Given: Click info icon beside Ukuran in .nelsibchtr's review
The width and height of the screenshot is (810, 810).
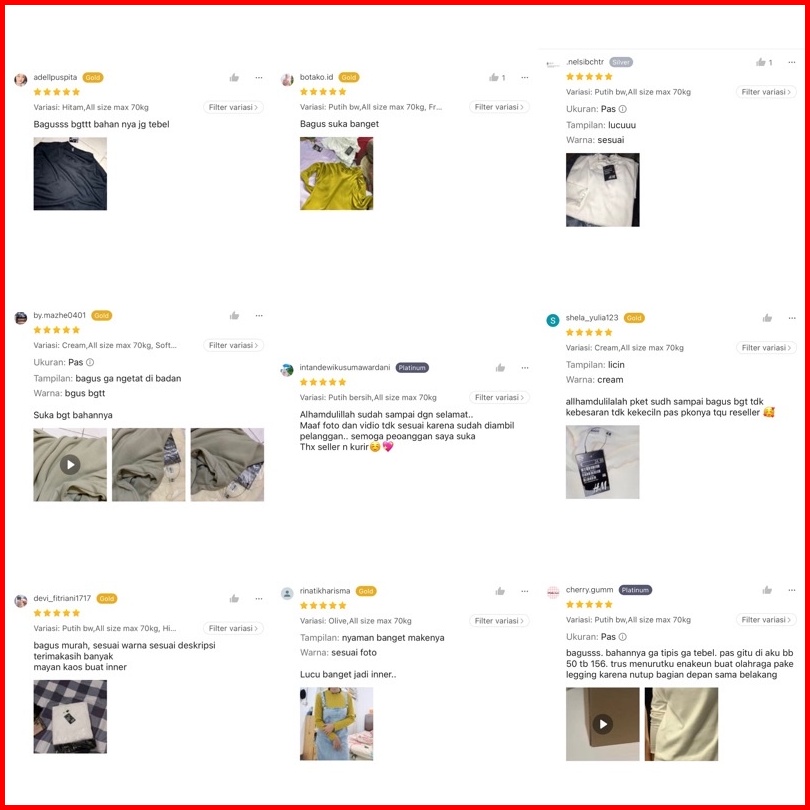Looking at the screenshot, I should [x=622, y=109].
